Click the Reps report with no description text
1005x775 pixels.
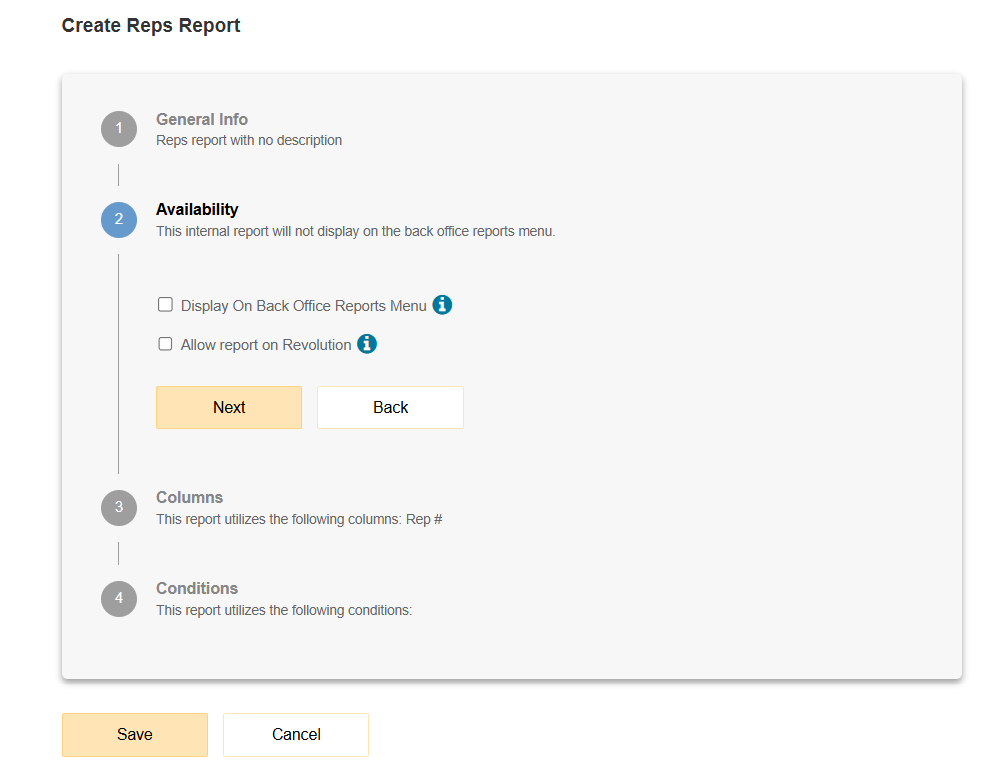tap(248, 140)
